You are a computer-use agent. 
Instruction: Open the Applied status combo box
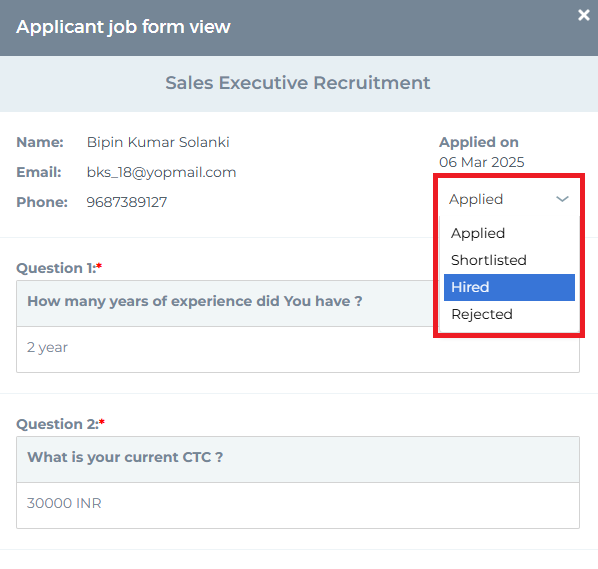click(509, 199)
